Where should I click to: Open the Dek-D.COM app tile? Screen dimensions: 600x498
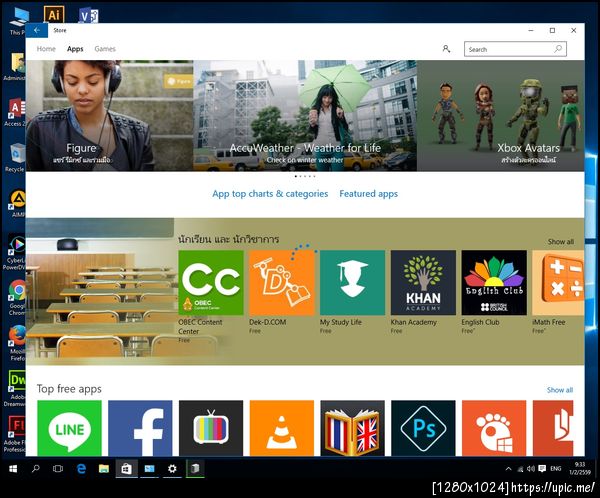[x=282, y=282]
